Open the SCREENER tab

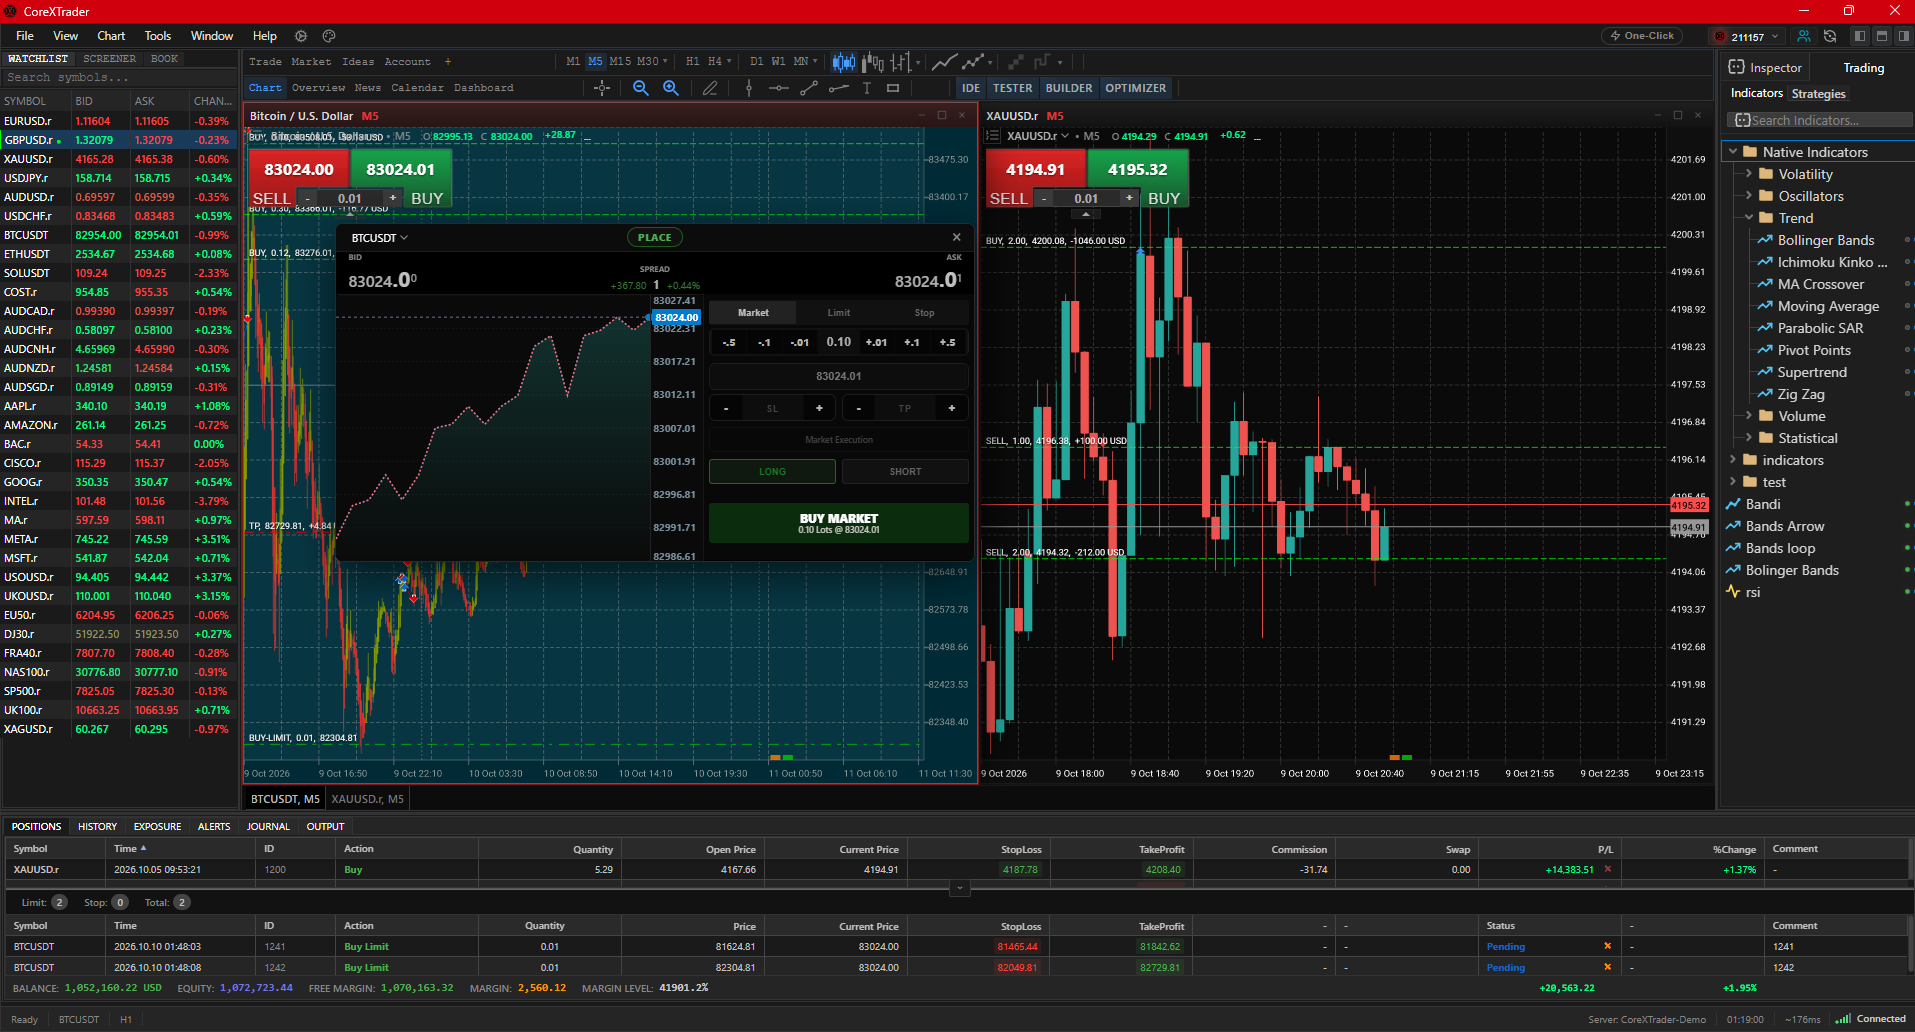(x=109, y=59)
